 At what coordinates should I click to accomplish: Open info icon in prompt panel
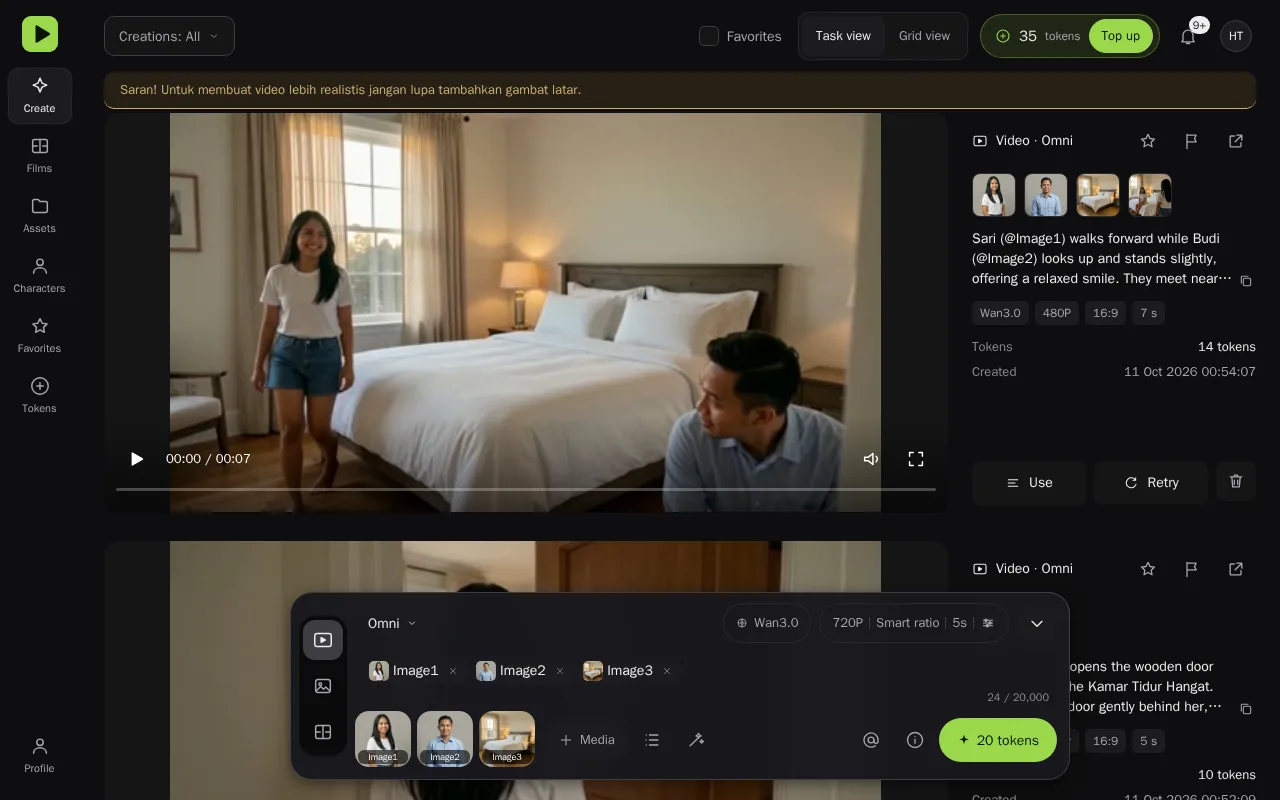pos(915,740)
